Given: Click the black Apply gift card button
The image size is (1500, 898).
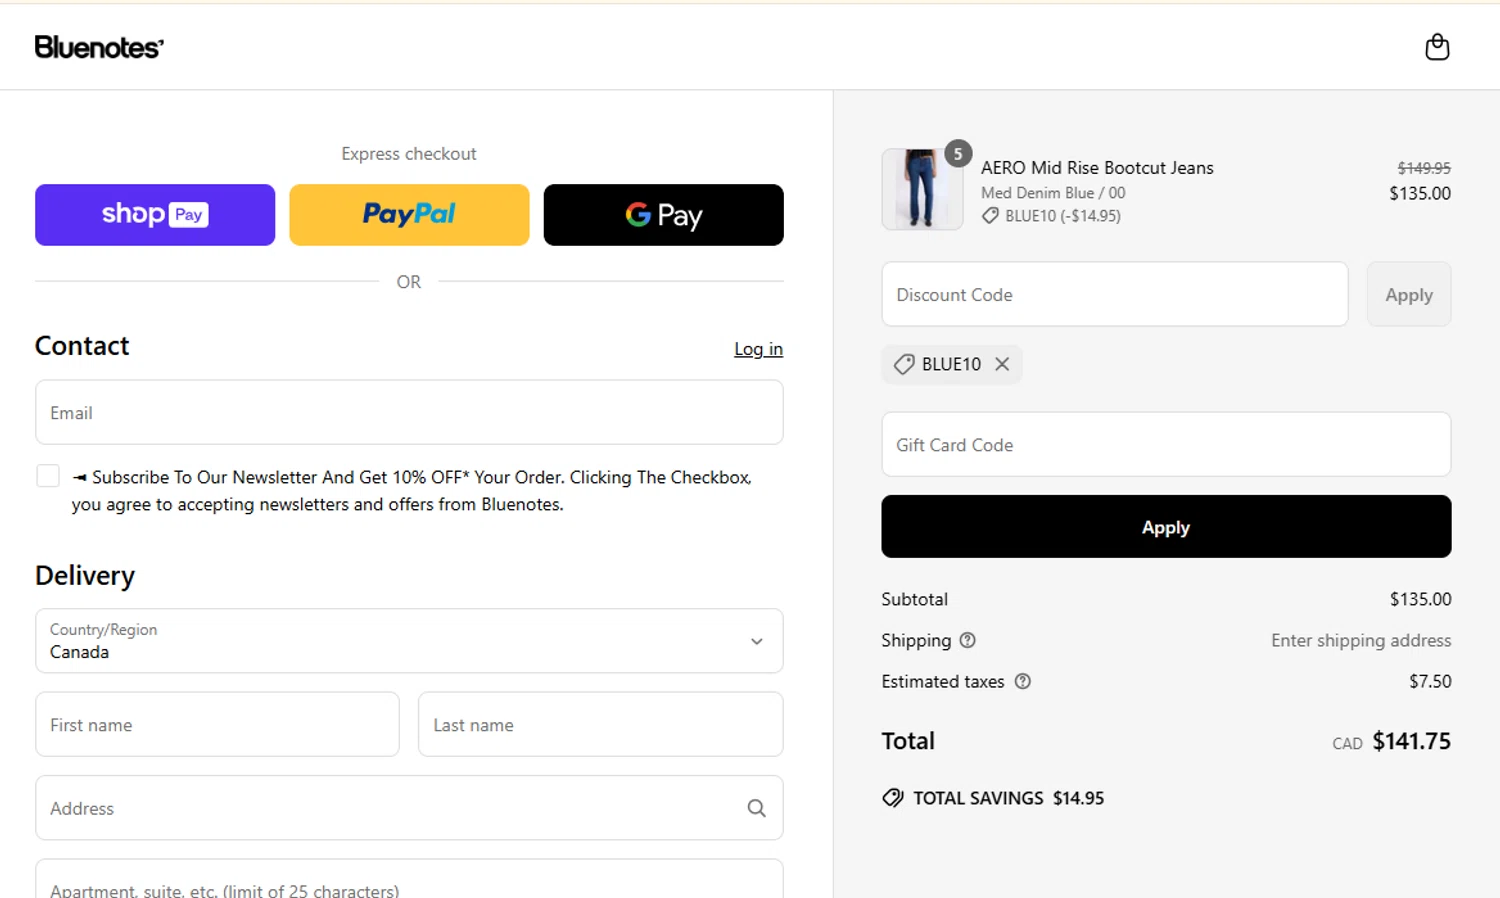Looking at the screenshot, I should (1166, 527).
